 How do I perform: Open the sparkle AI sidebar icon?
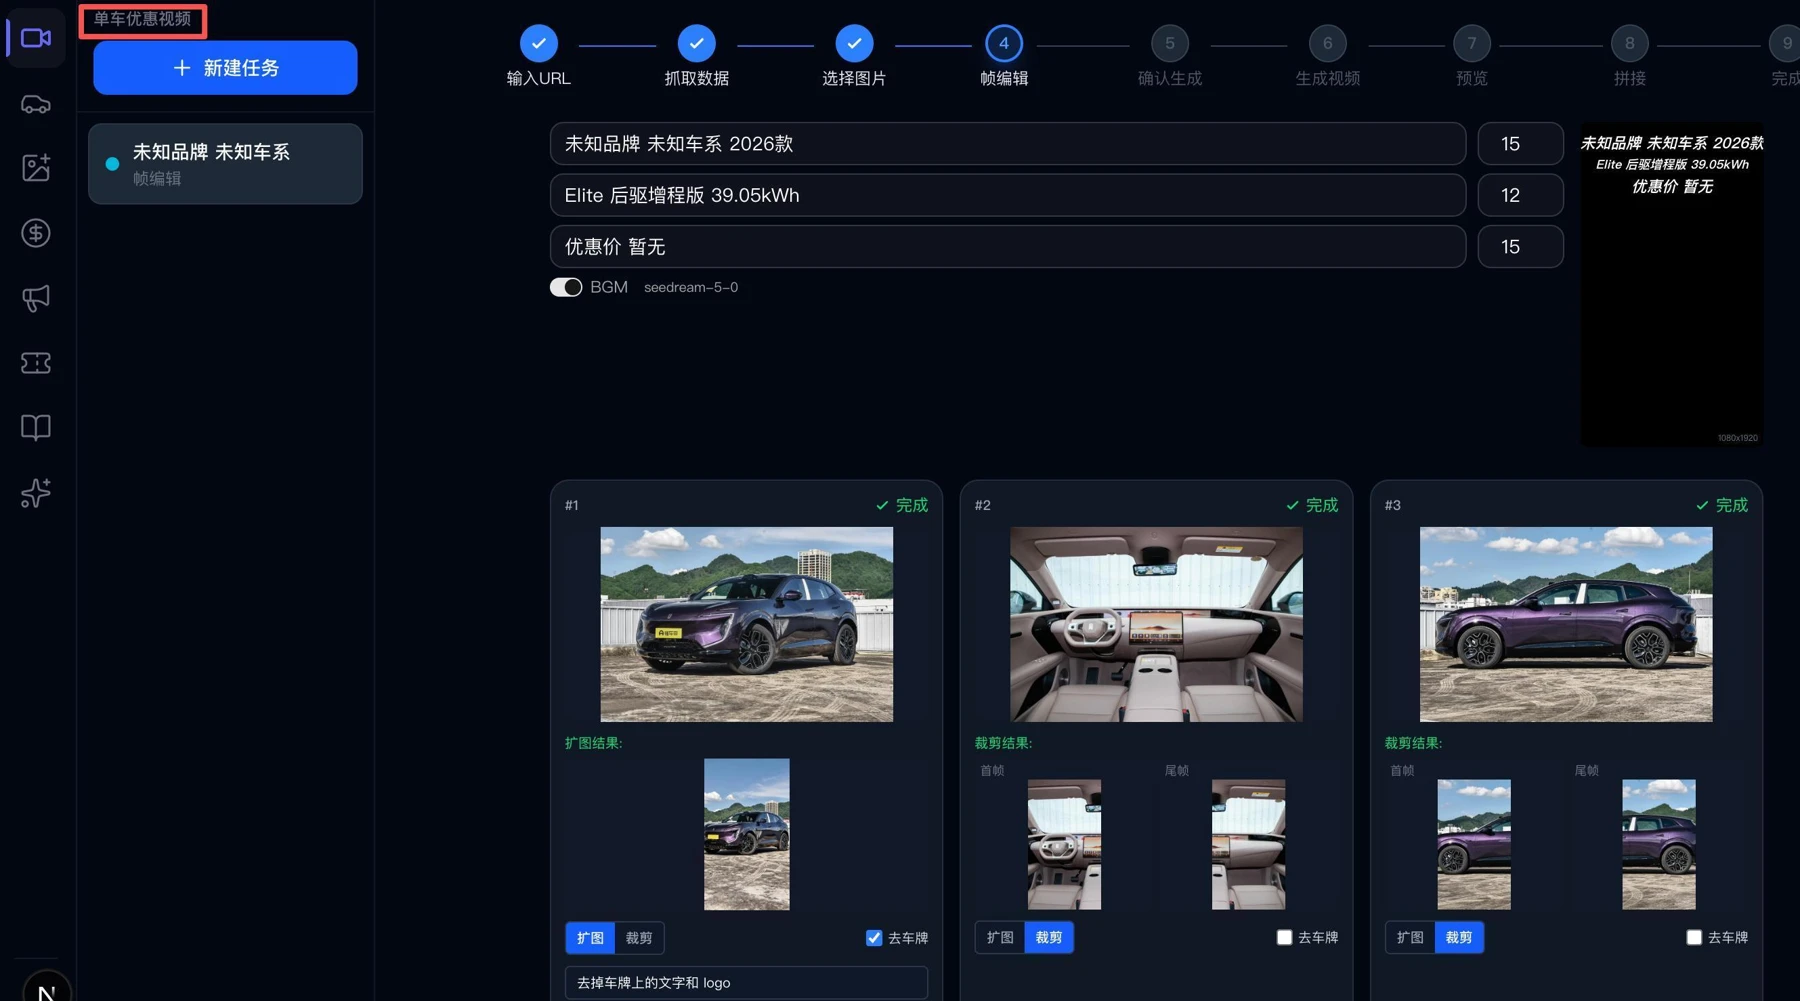36,493
